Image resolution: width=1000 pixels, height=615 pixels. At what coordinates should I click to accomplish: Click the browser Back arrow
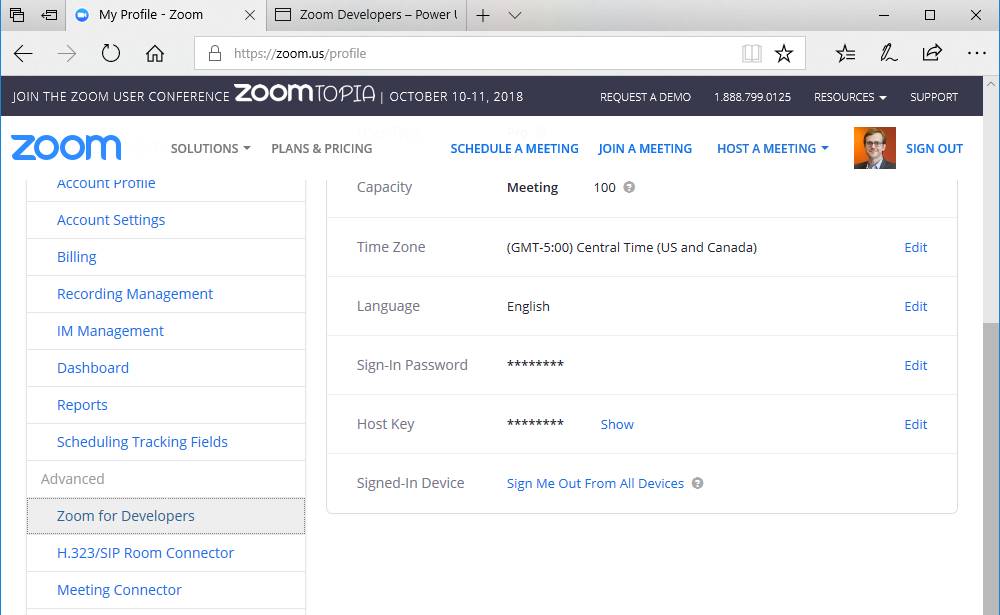tap(24, 54)
